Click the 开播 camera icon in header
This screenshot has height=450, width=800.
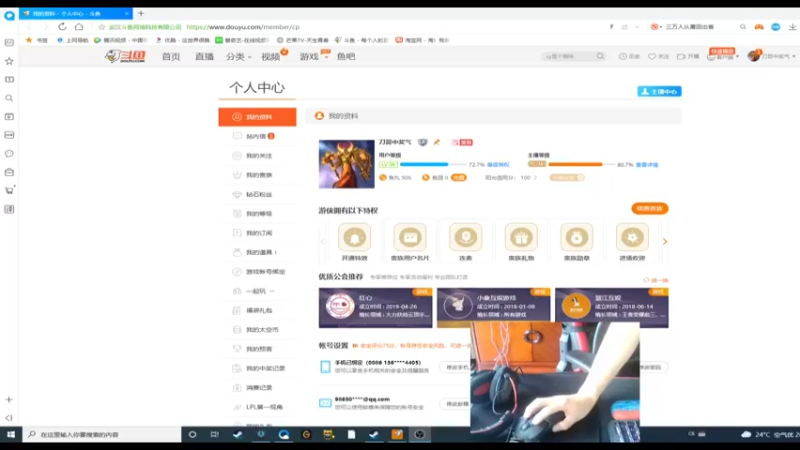pos(681,57)
